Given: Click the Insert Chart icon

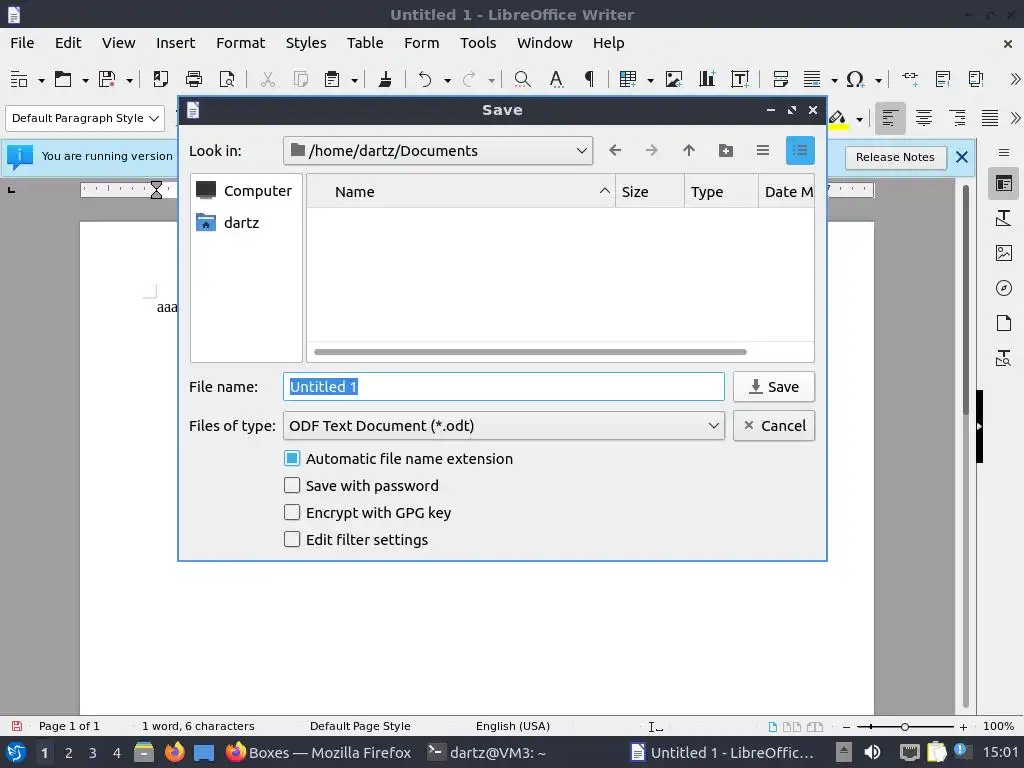Looking at the screenshot, I should 707,79.
